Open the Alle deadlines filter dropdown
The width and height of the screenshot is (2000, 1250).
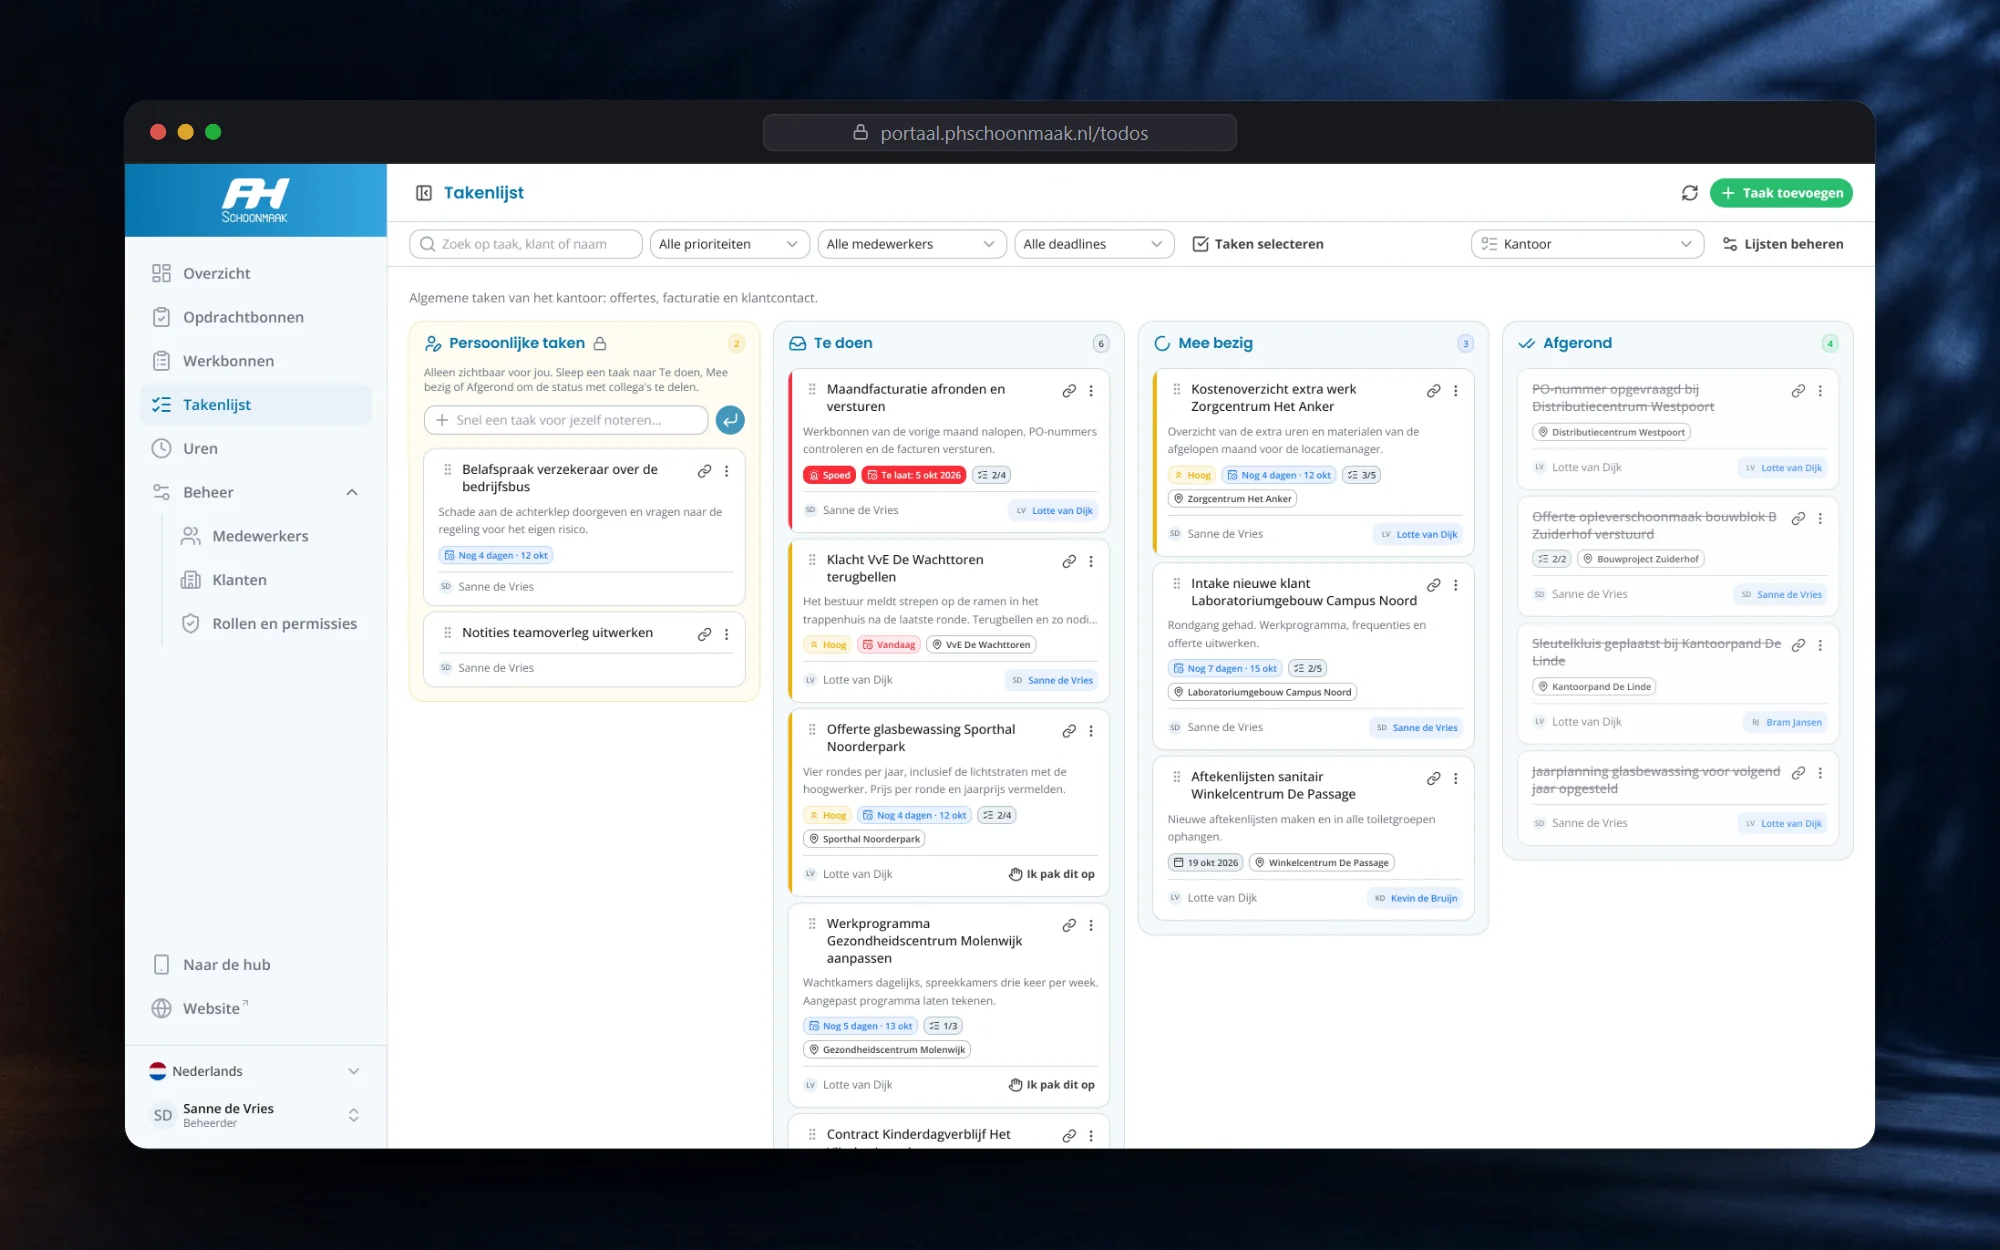tap(1094, 244)
